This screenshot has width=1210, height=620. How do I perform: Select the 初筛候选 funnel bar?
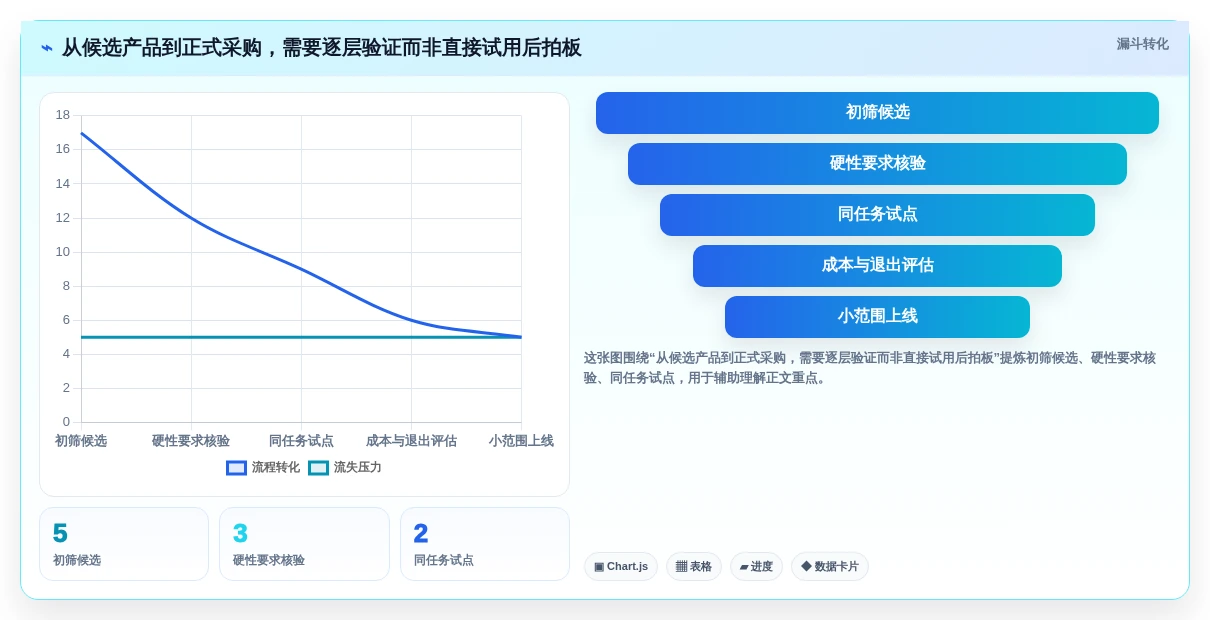tap(877, 113)
